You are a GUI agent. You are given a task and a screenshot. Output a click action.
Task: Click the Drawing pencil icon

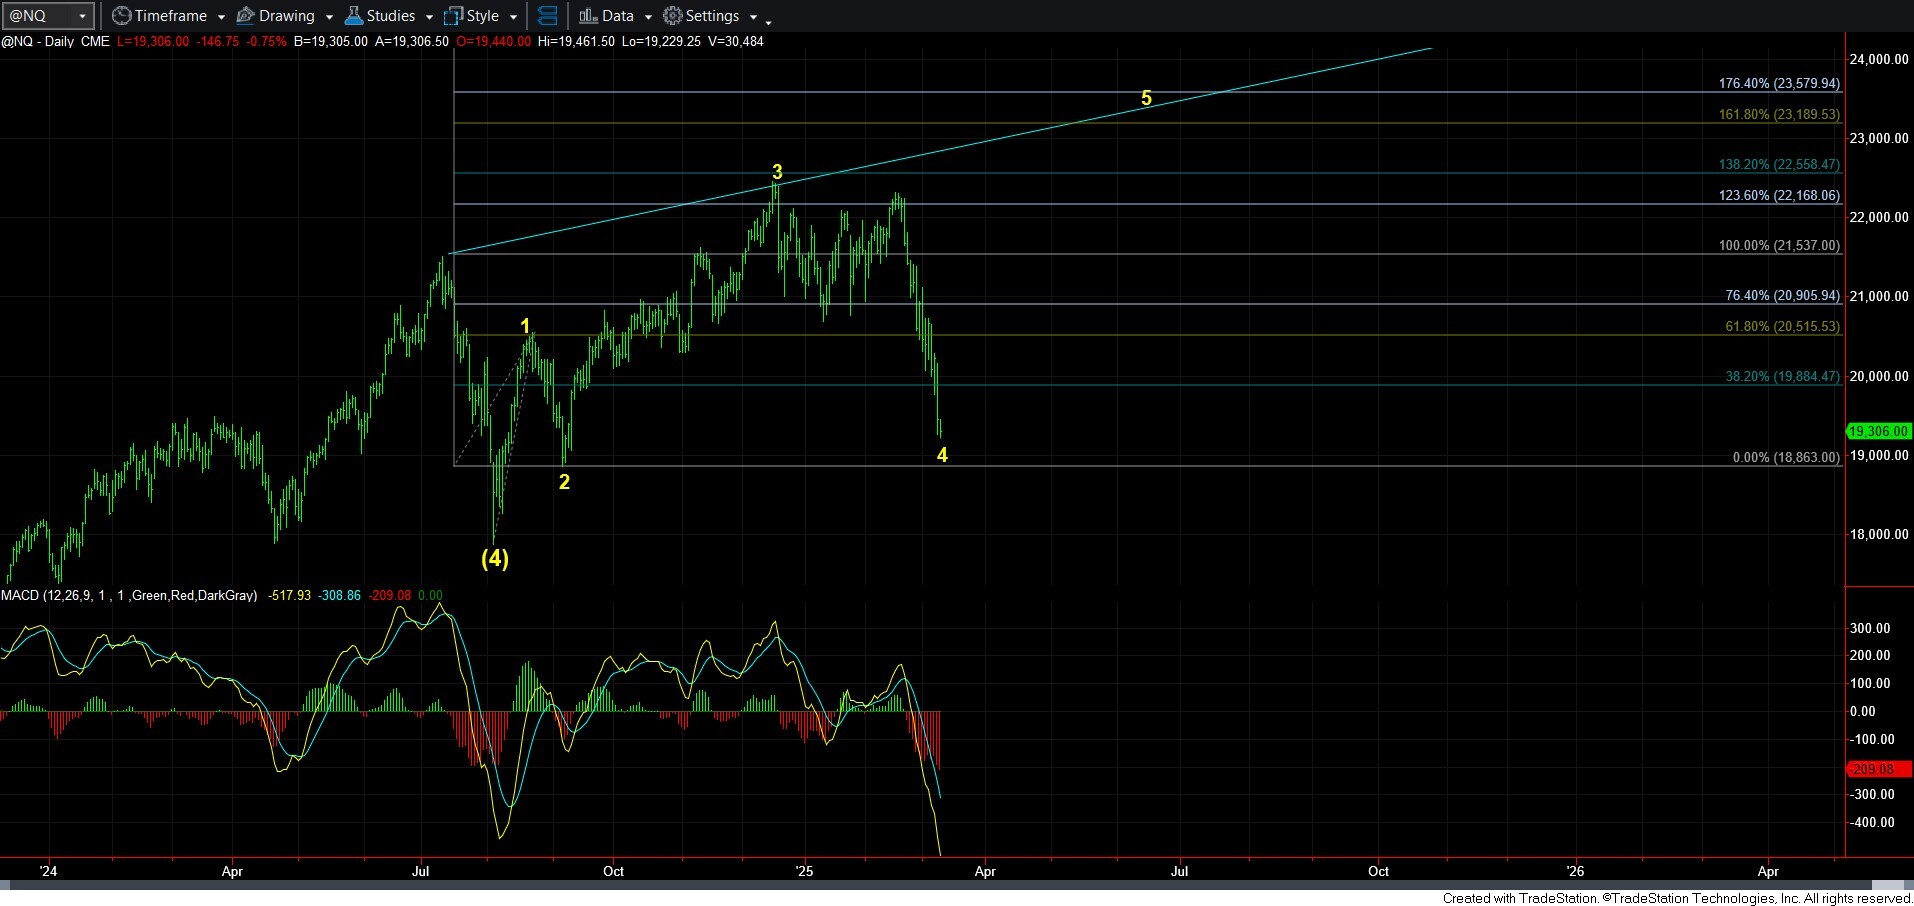(x=245, y=16)
